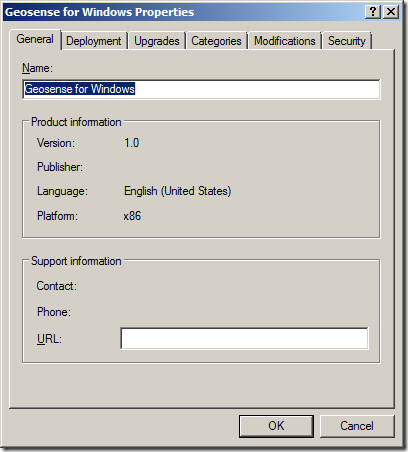408x452 pixels.
Task: Show the Security tab
Action: 347,41
